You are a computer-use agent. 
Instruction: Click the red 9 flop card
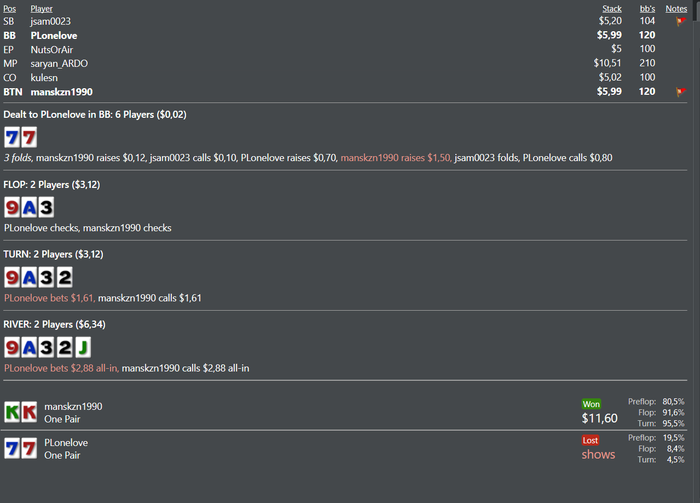pos(12,208)
